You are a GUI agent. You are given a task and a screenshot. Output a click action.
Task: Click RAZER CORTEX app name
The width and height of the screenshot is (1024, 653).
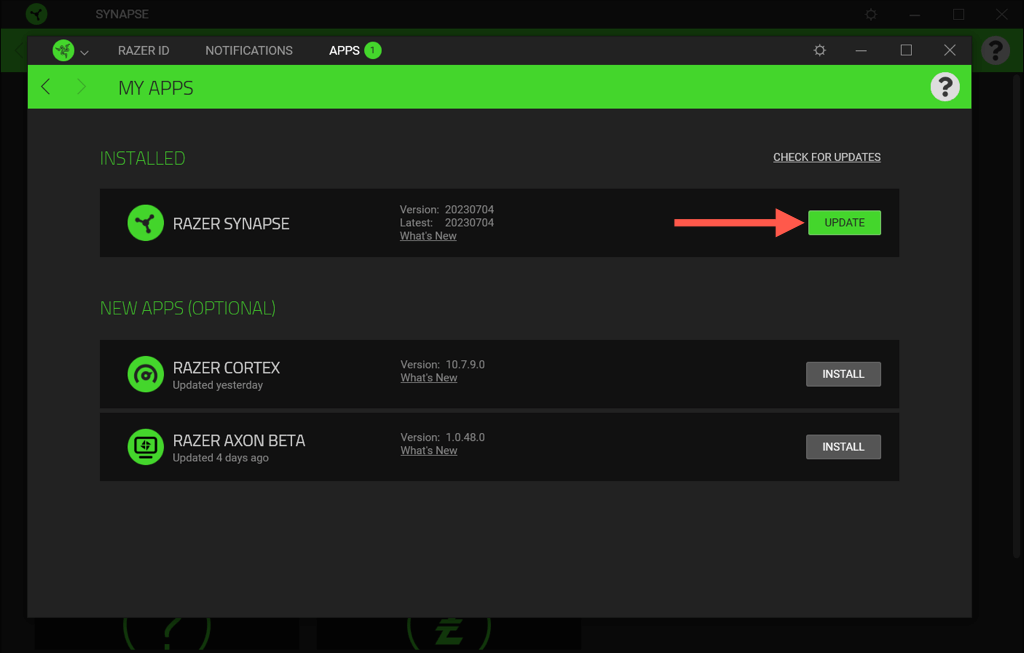226,368
